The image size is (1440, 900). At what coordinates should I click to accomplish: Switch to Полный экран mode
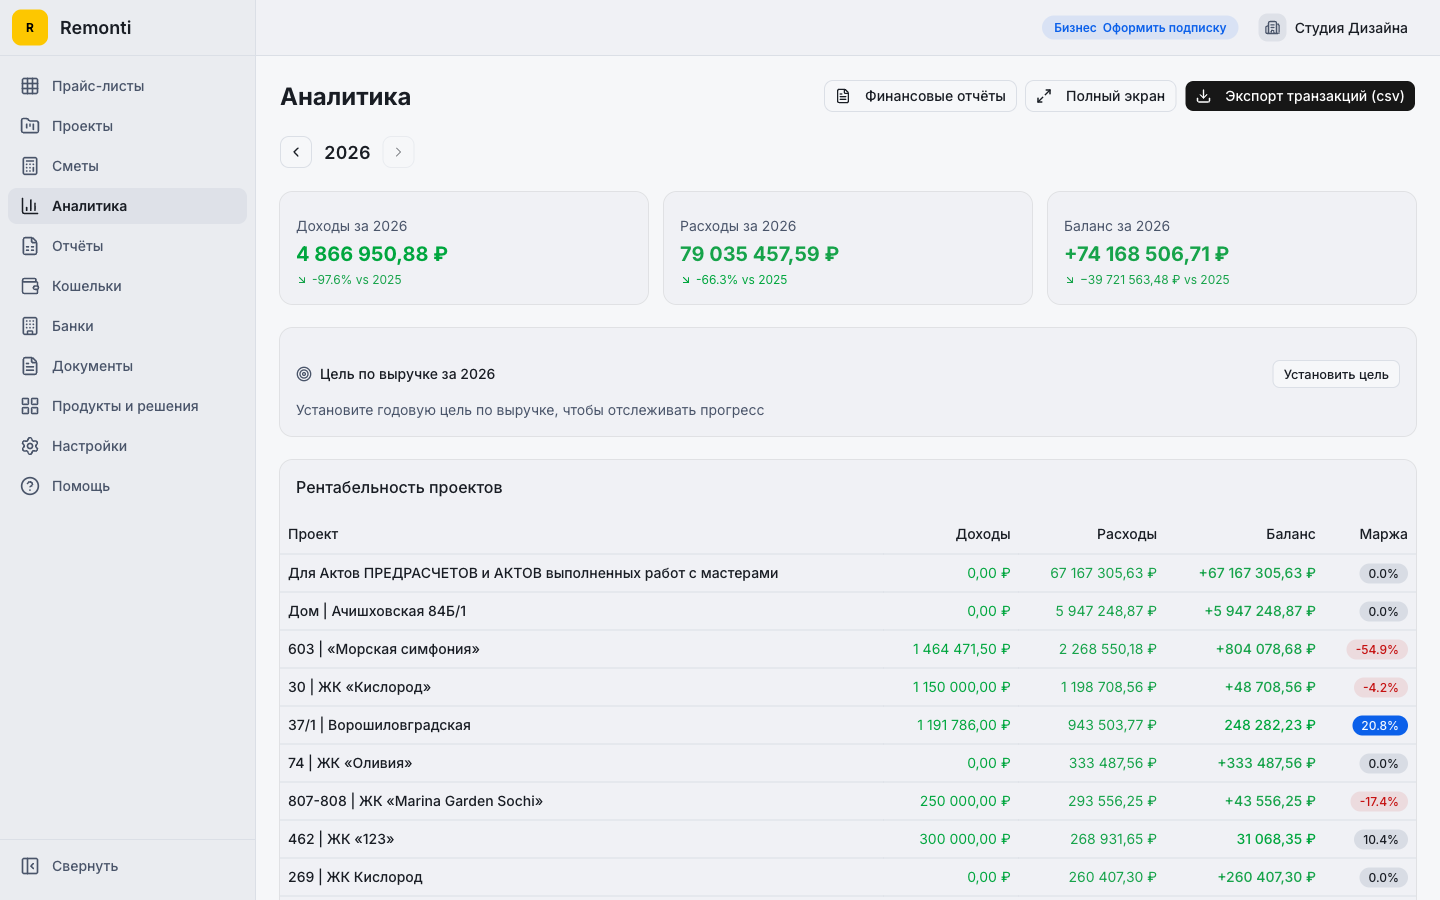point(1100,96)
